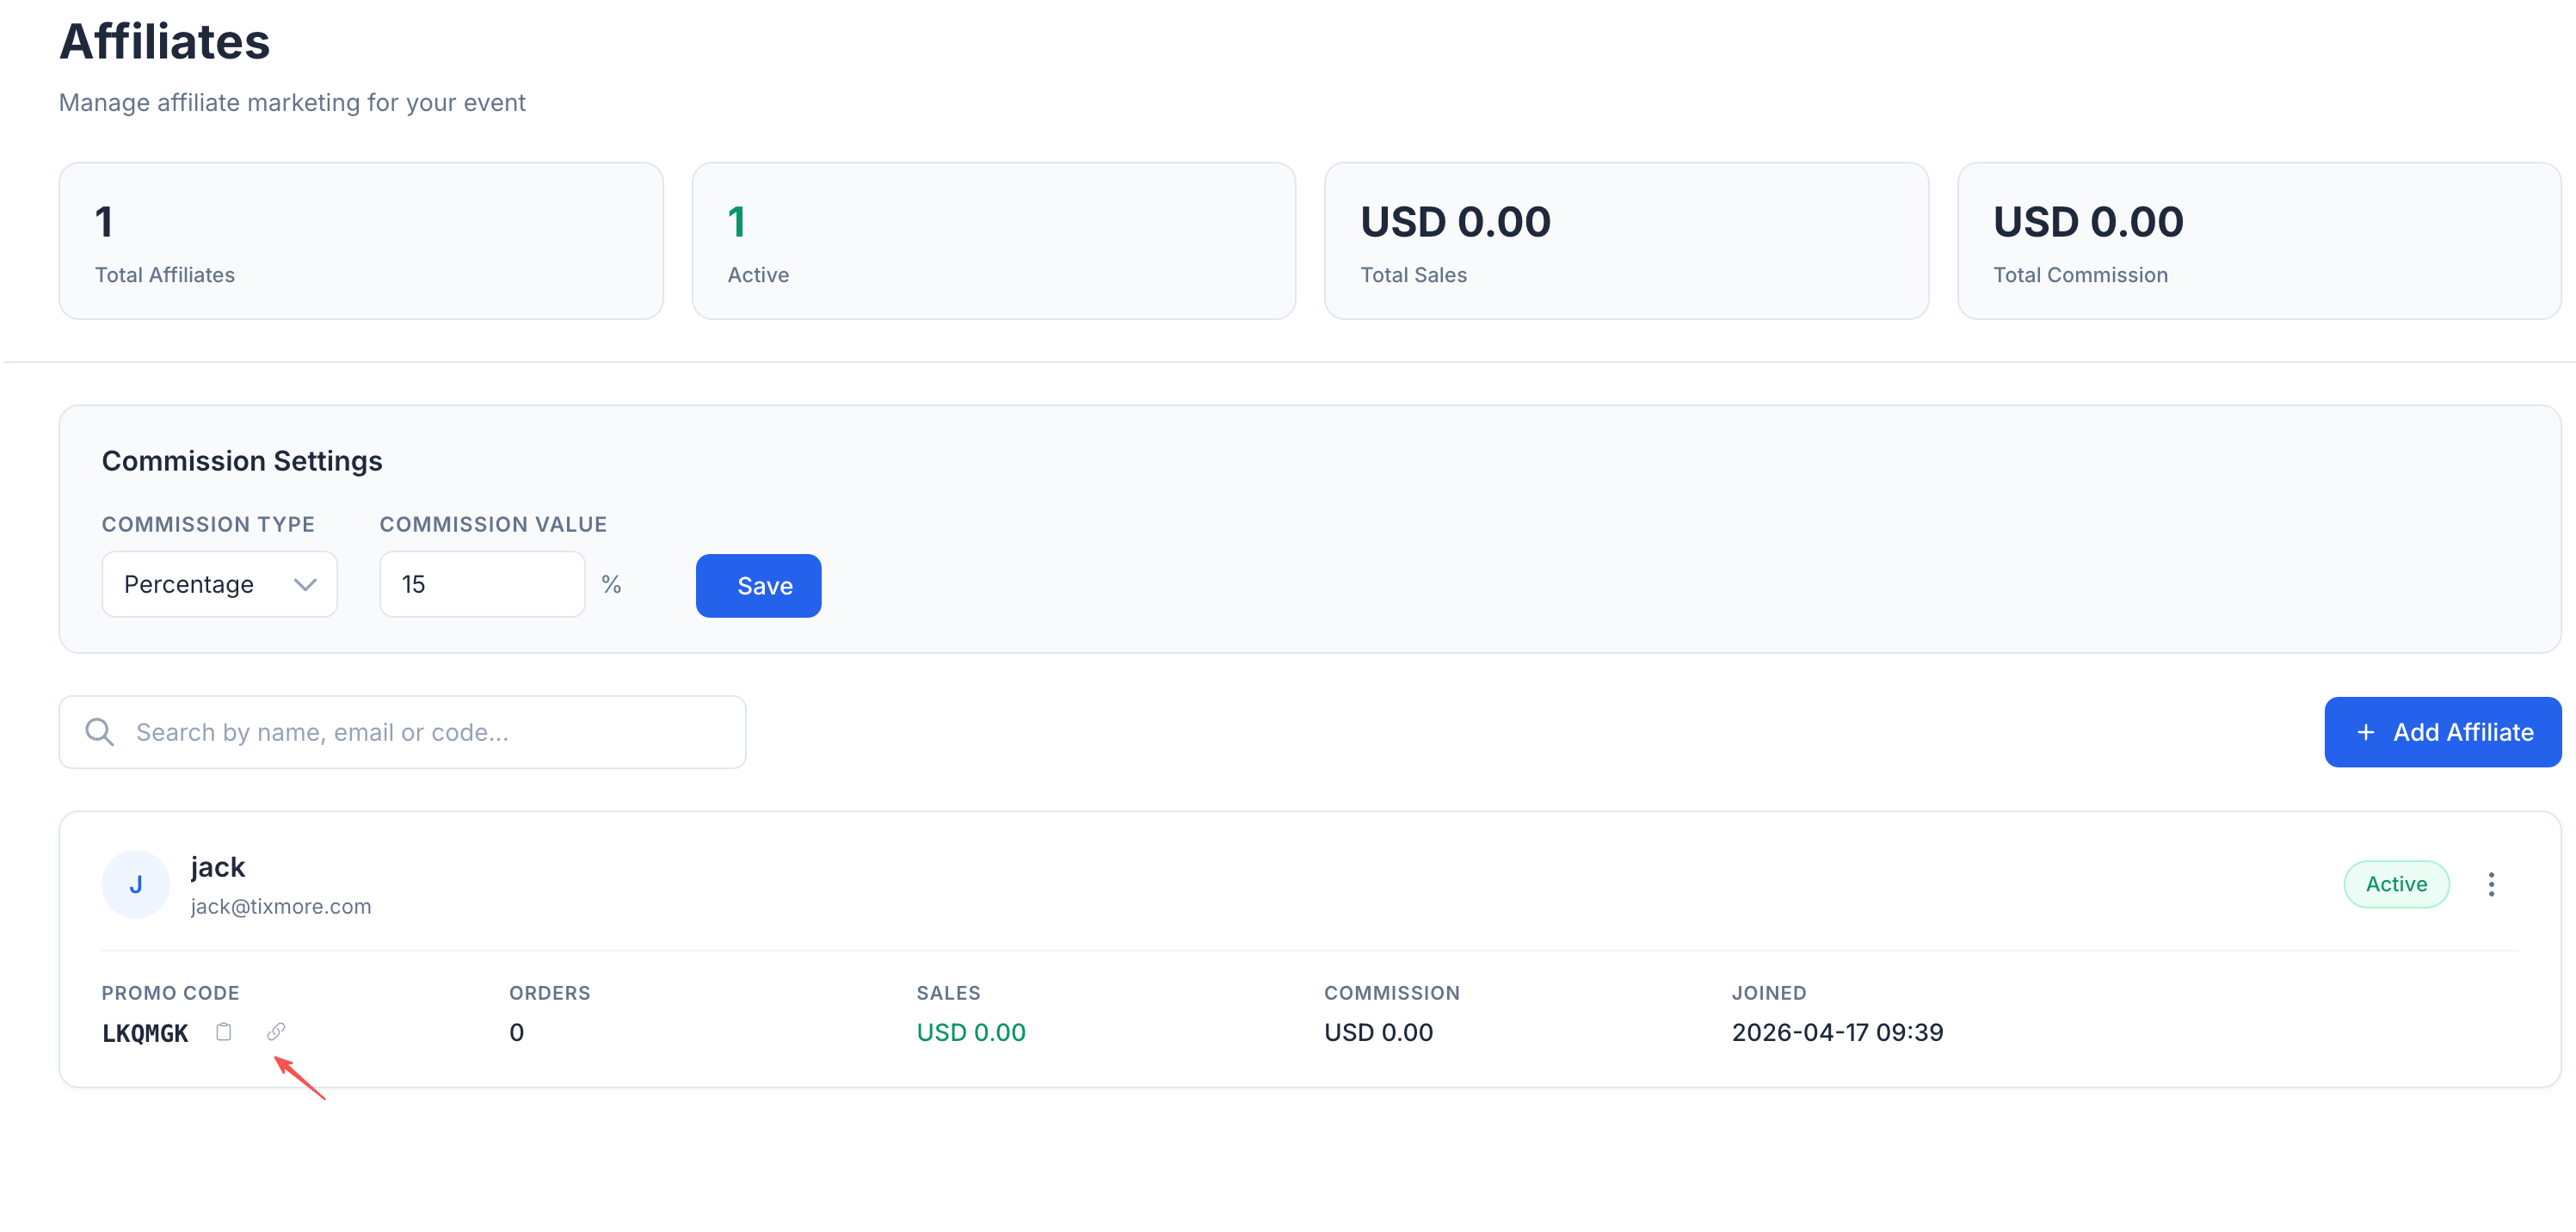Click the plus icon on Add Affiliate button
The width and height of the screenshot is (2576, 1232).
click(x=2367, y=731)
